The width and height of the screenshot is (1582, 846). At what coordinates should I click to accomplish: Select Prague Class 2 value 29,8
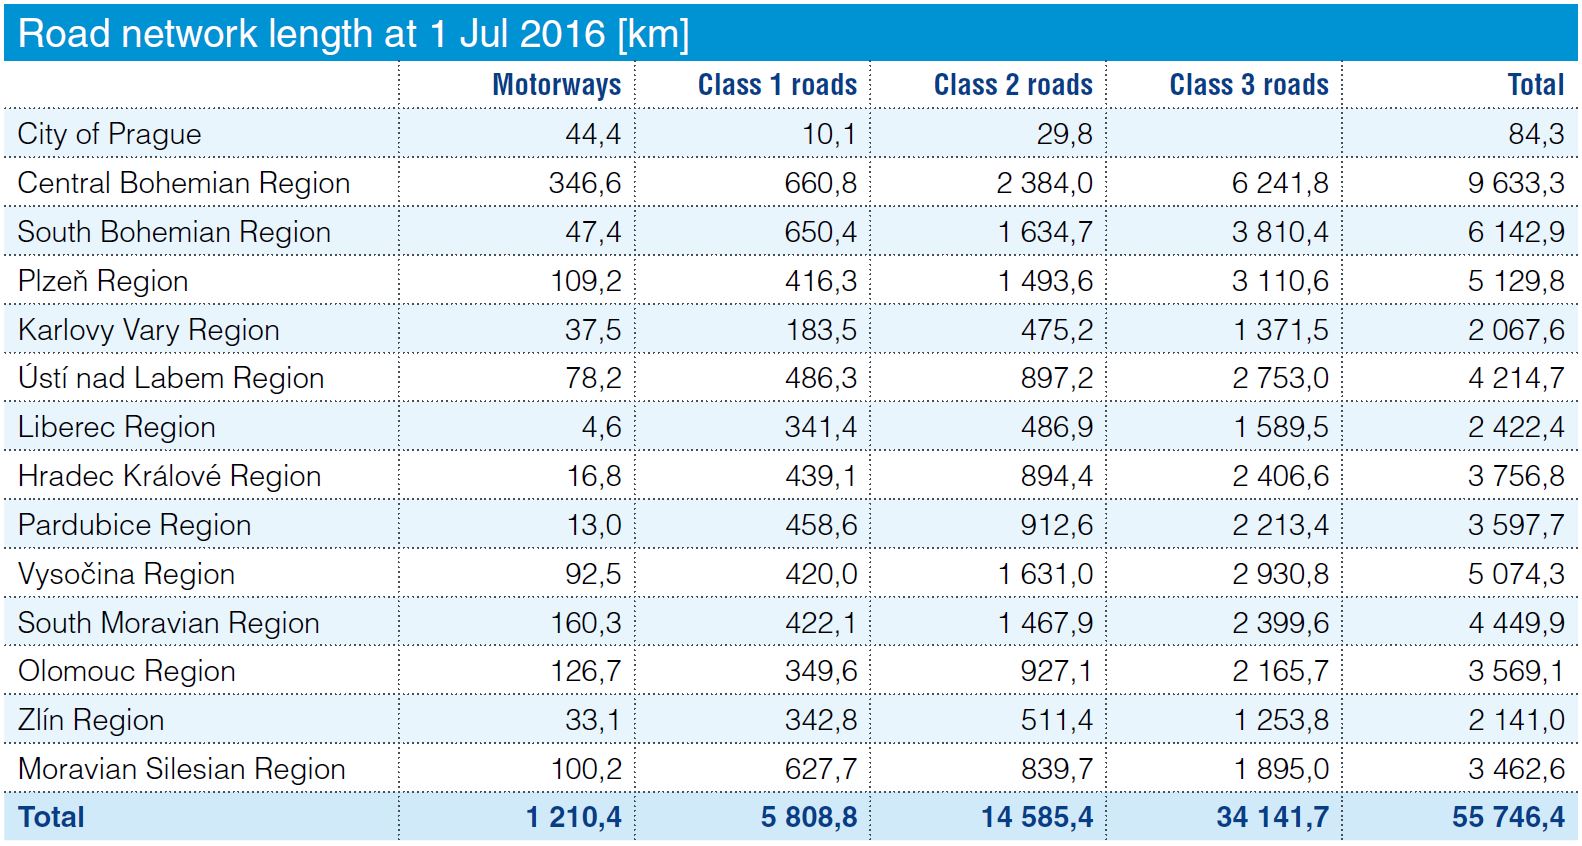[x=1065, y=134]
